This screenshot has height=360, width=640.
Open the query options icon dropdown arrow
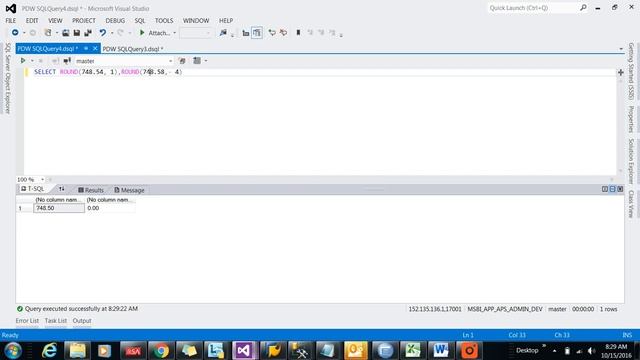[206, 61]
